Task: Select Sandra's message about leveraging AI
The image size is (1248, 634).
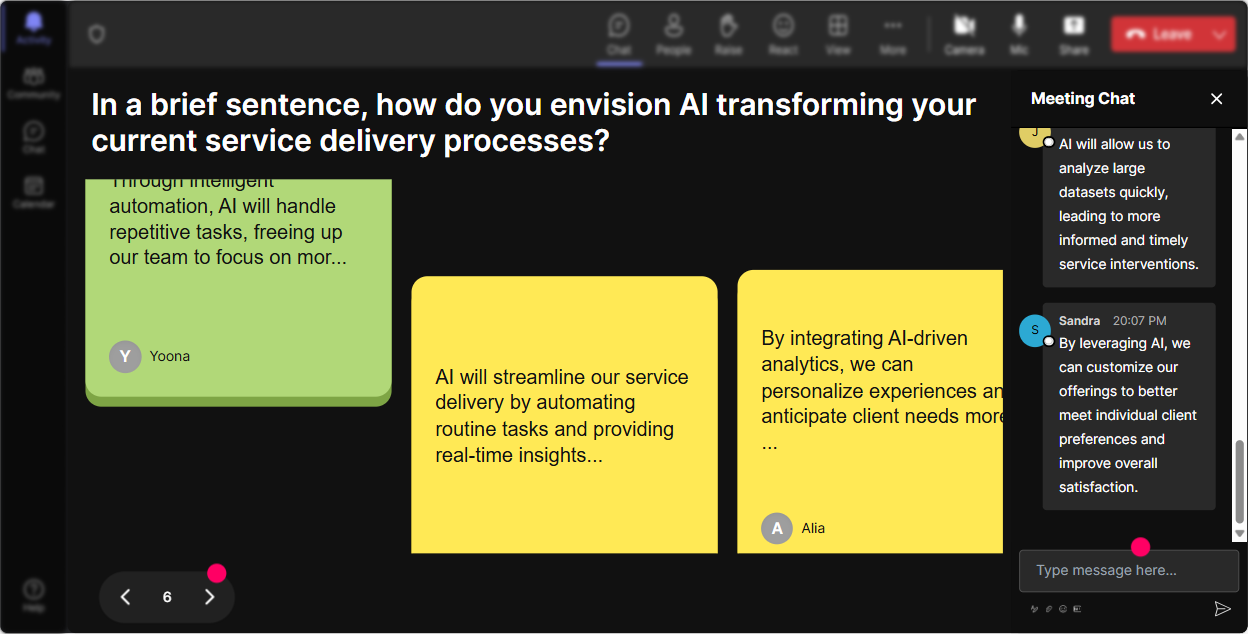Action: 1129,406
